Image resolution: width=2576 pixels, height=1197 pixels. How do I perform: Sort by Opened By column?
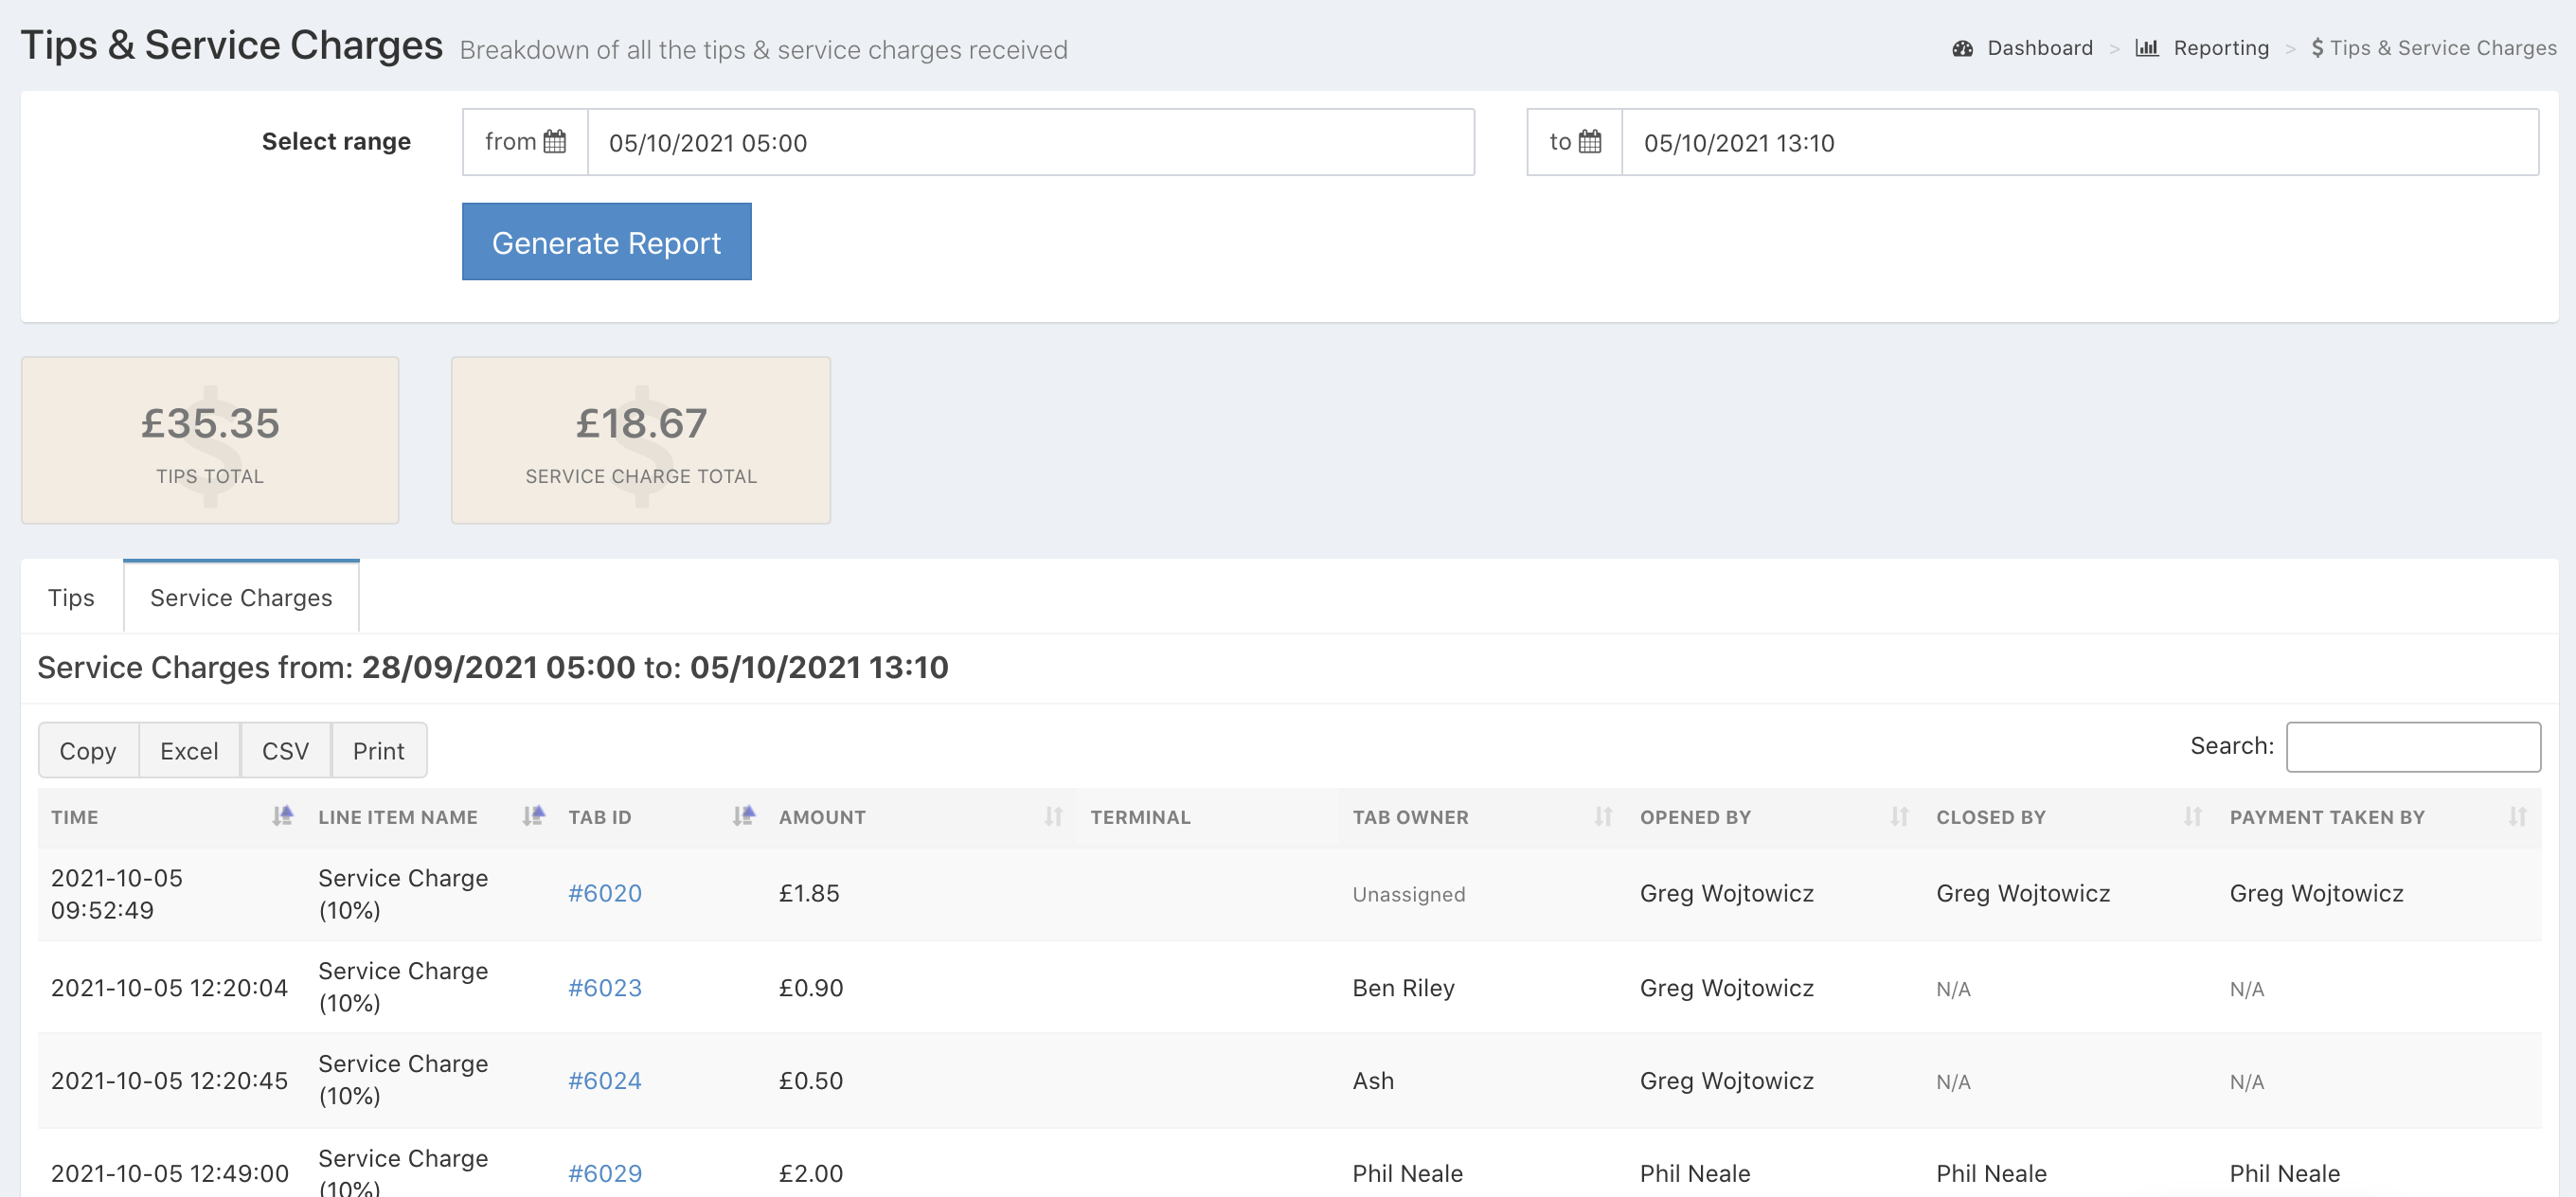tap(1898, 816)
